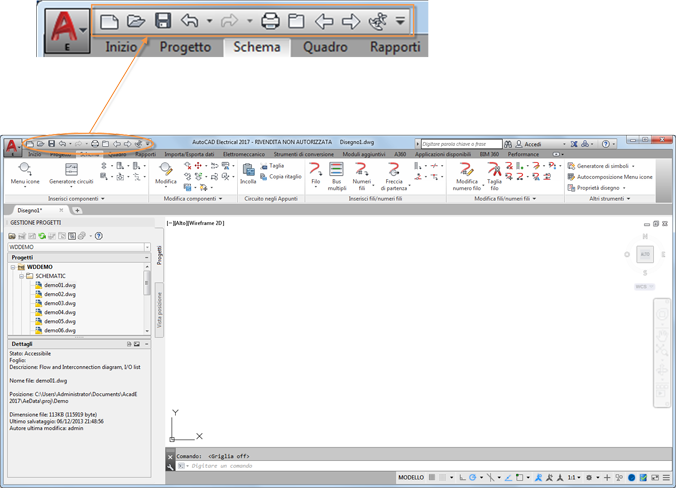
Task: Select the Modifica numero filo tool
Action: click(x=466, y=176)
